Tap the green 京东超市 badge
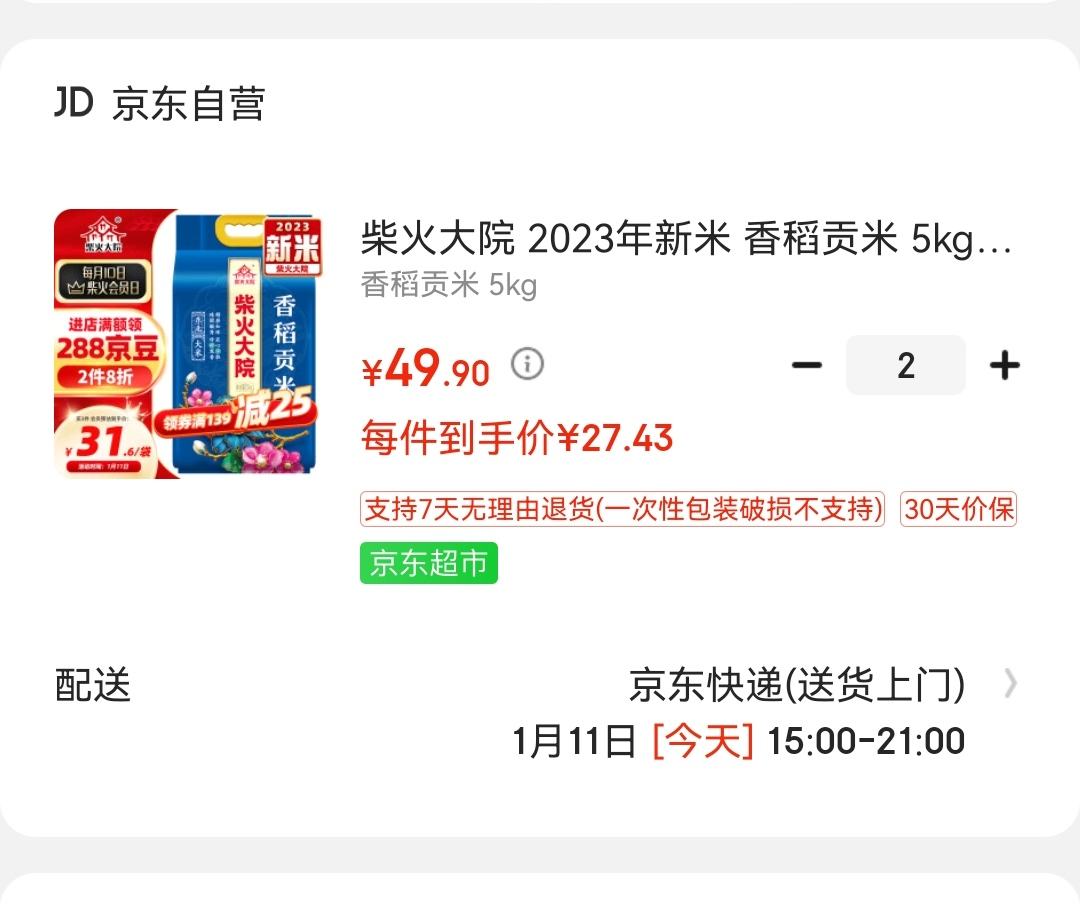The image size is (1080, 913). (x=428, y=563)
